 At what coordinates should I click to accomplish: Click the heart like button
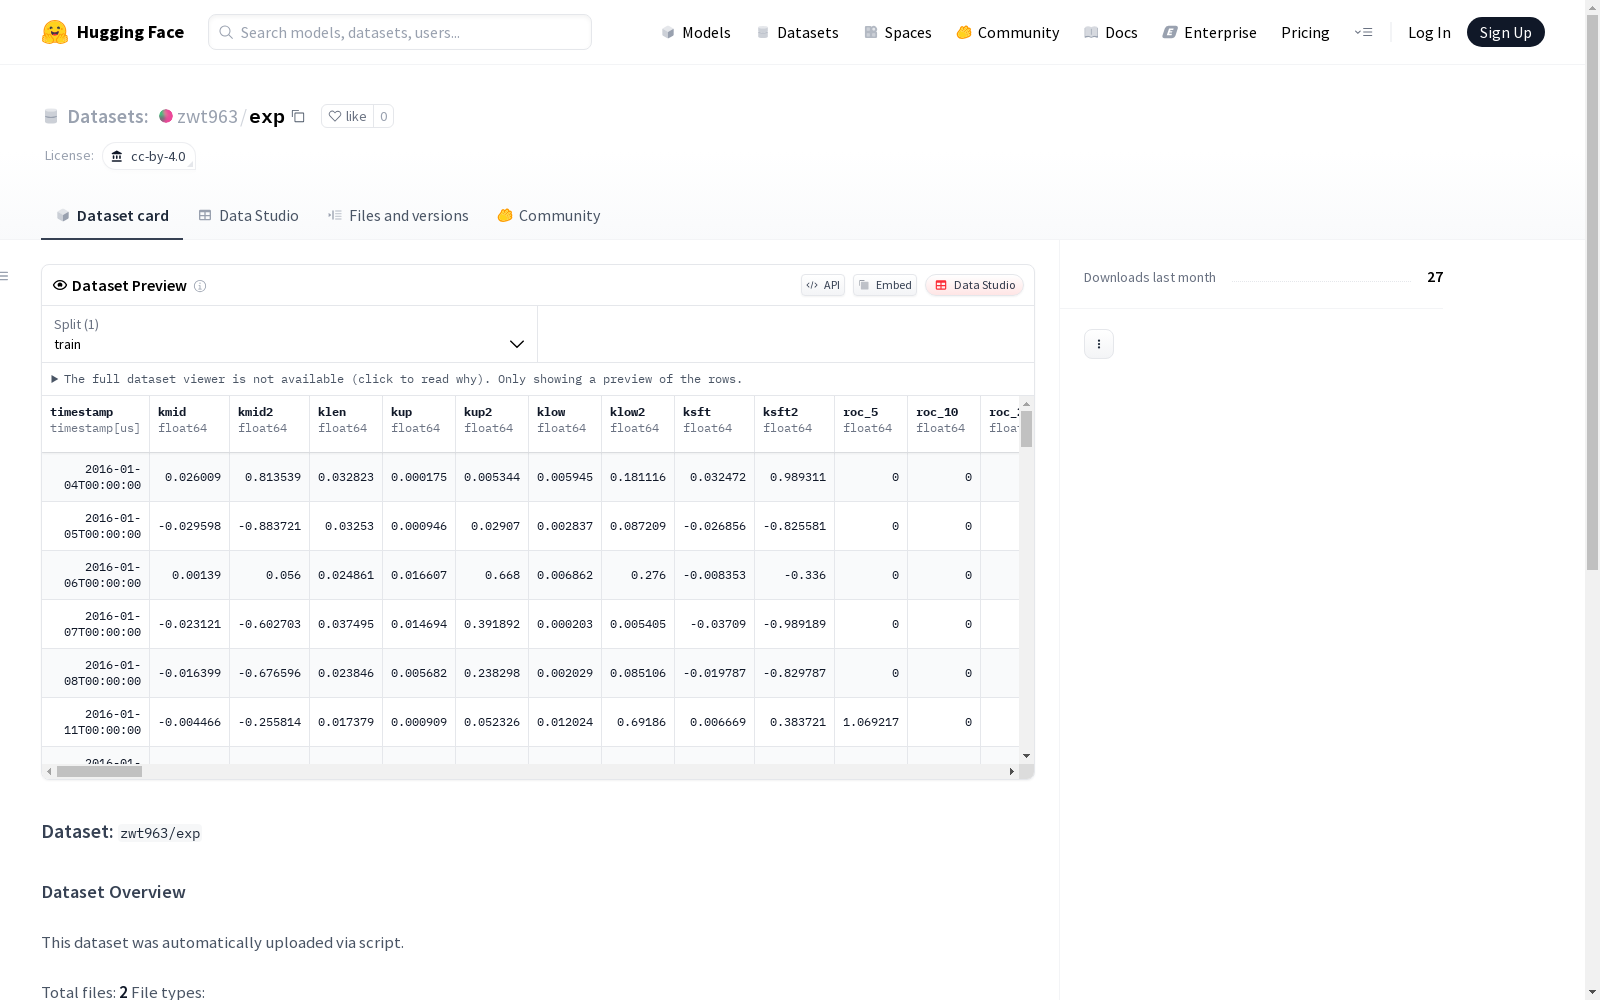coord(347,116)
